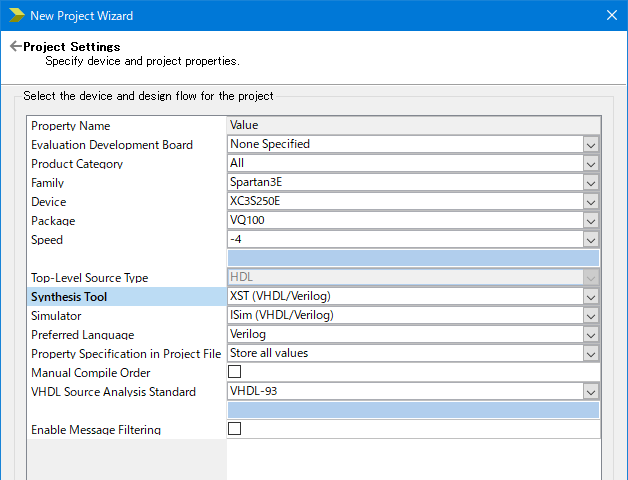The height and width of the screenshot is (480, 628).
Task: Expand the Product Category dropdown
Action: (x=591, y=164)
